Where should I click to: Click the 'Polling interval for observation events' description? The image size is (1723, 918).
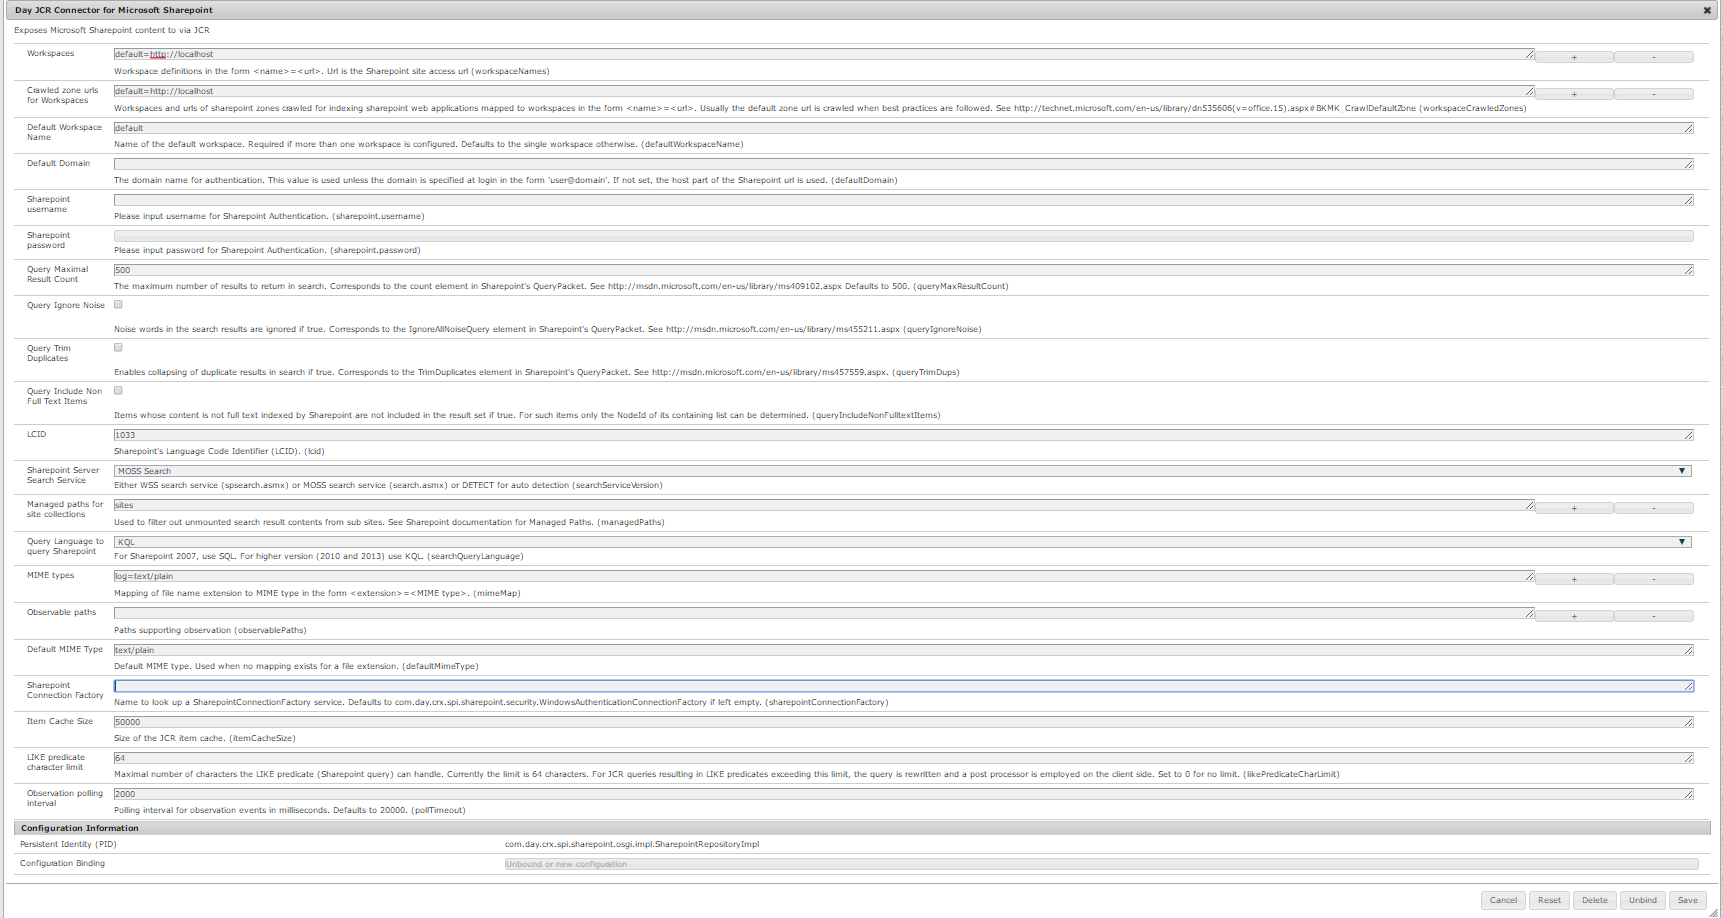(290, 810)
